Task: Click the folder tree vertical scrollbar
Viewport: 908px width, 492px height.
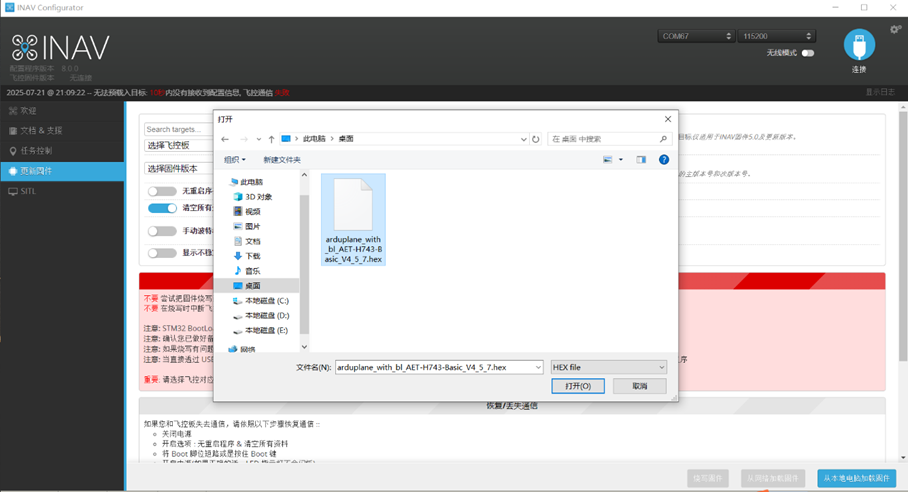Action: coord(304,260)
